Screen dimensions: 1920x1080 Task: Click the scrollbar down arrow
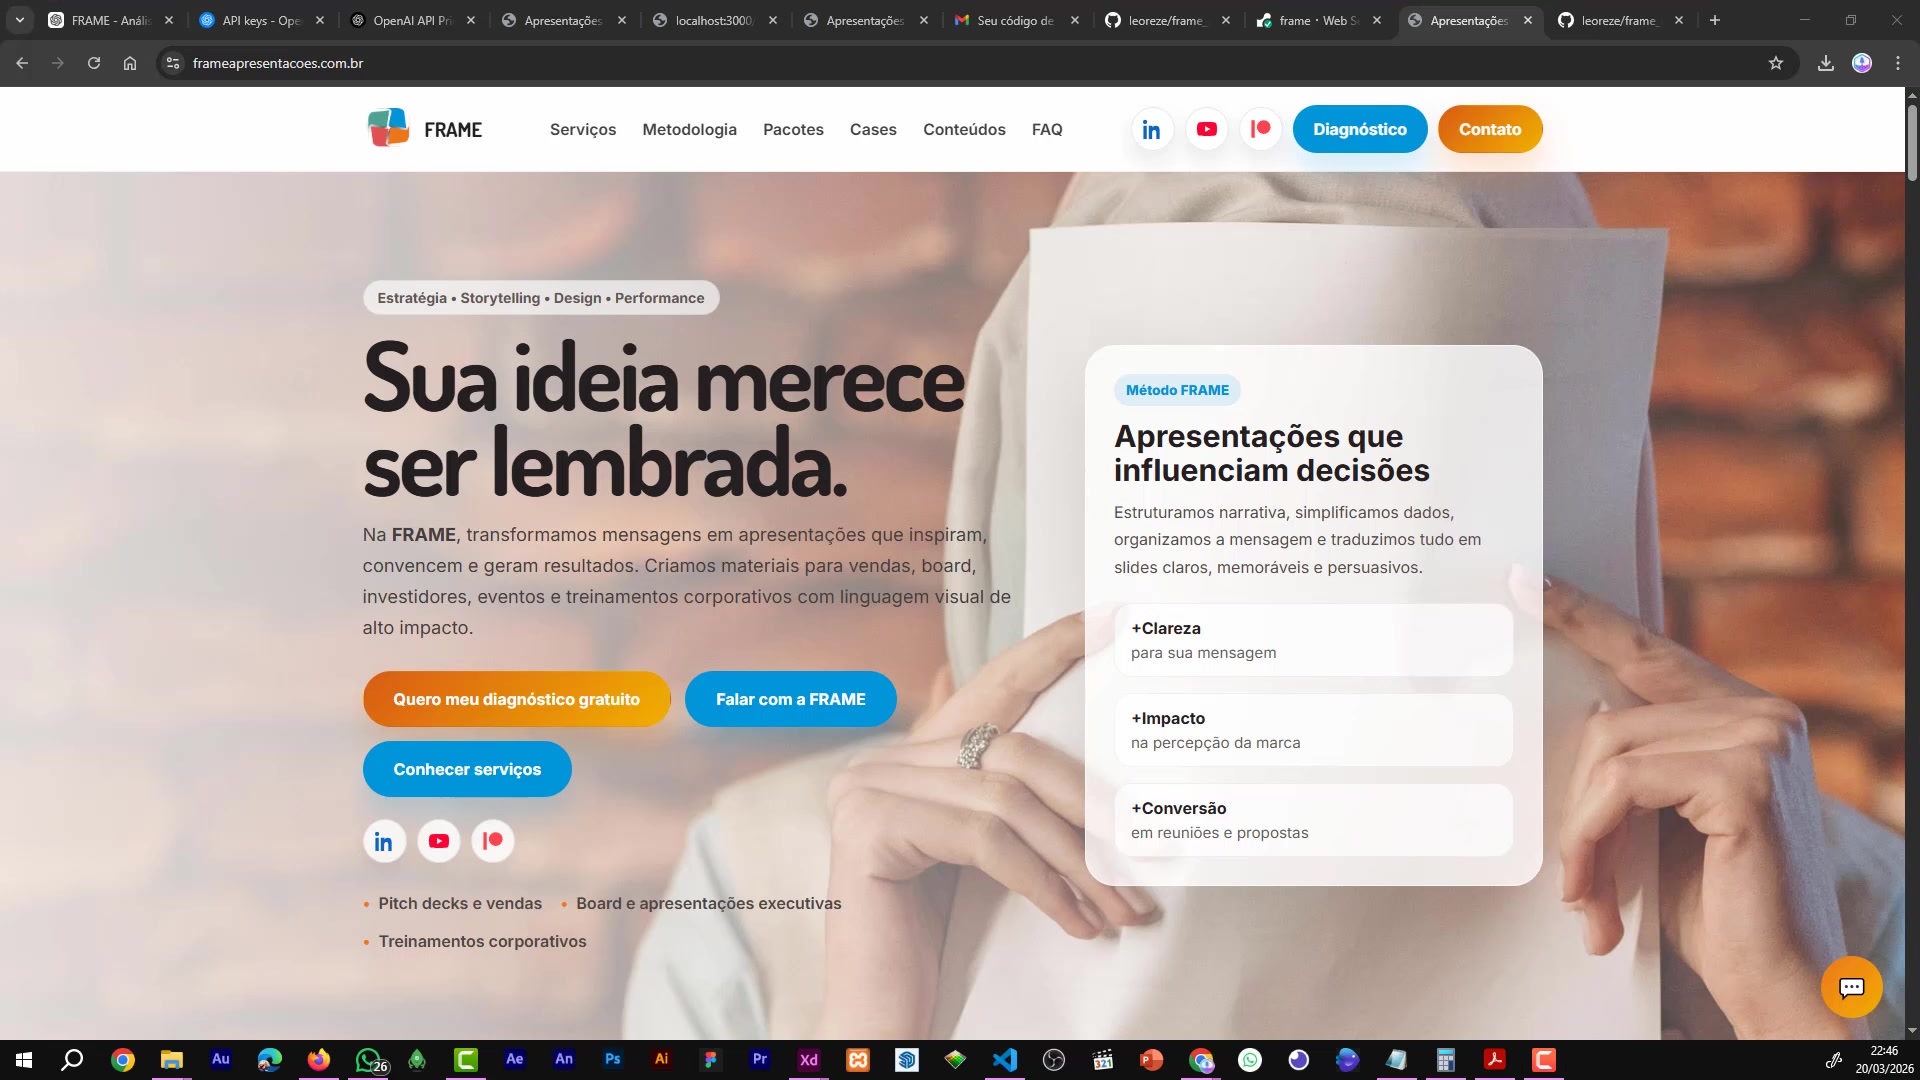(x=1912, y=1030)
